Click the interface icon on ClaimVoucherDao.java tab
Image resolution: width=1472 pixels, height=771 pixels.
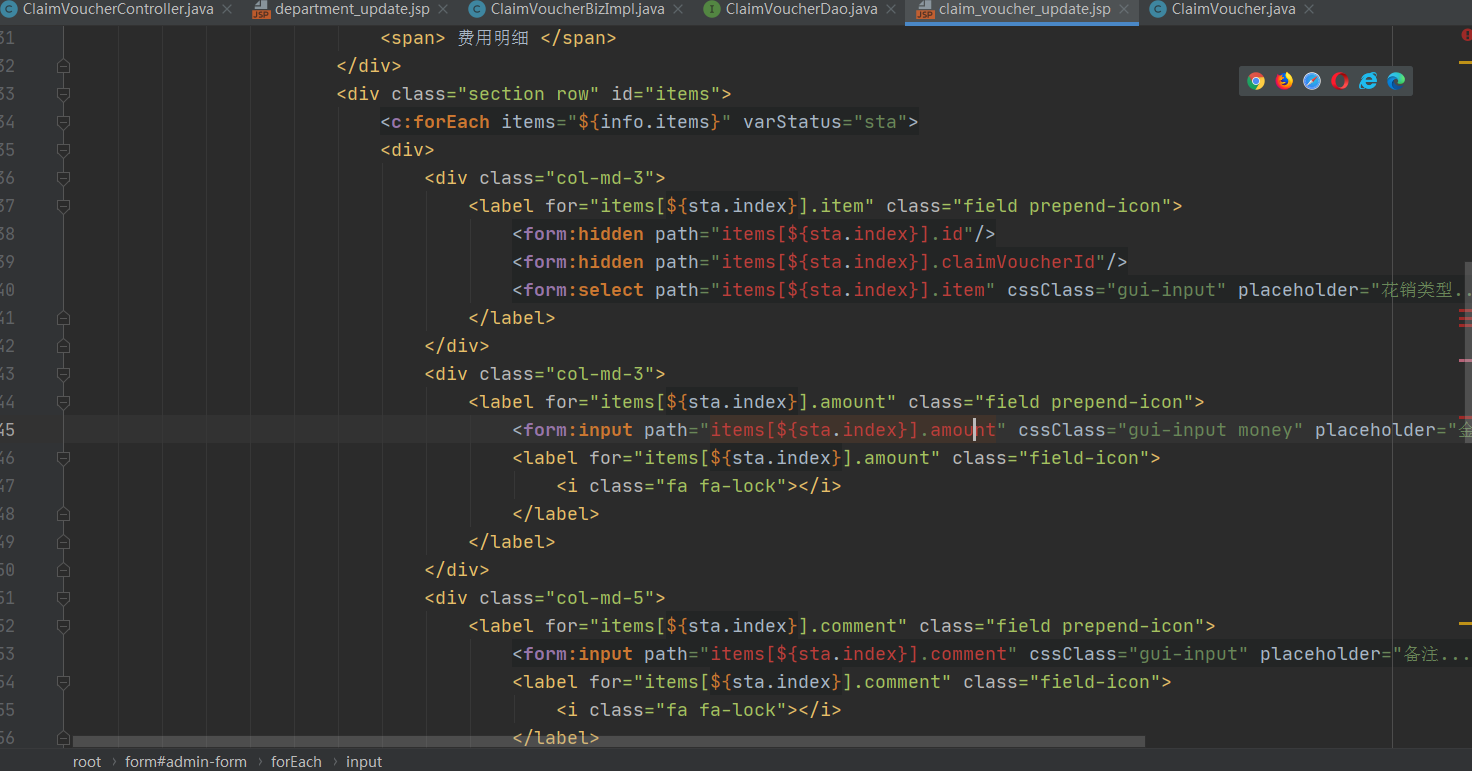point(712,9)
